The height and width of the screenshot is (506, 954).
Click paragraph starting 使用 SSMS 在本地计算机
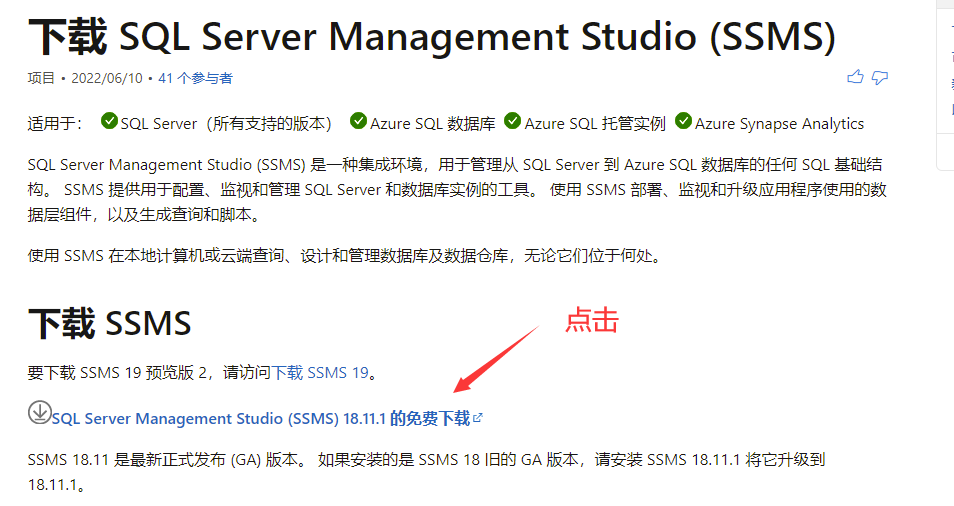tap(345, 255)
